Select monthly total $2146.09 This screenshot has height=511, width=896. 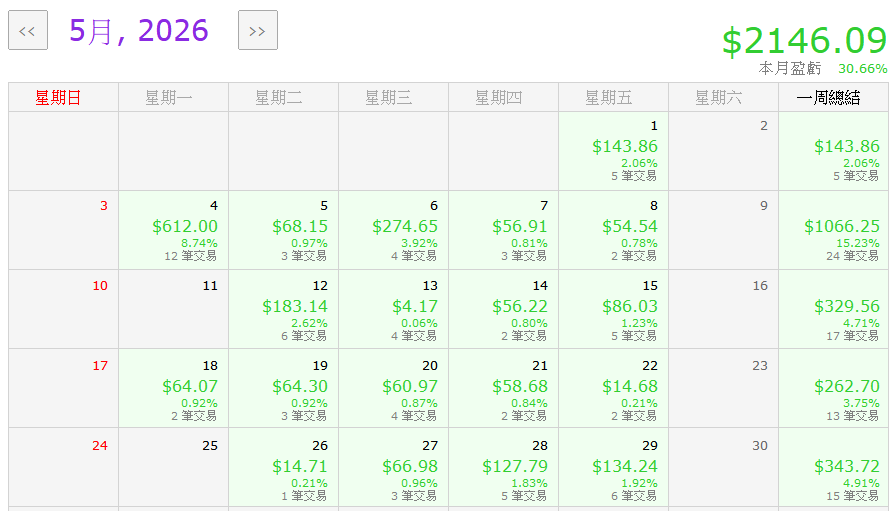pyautogui.click(x=805, y=41)
